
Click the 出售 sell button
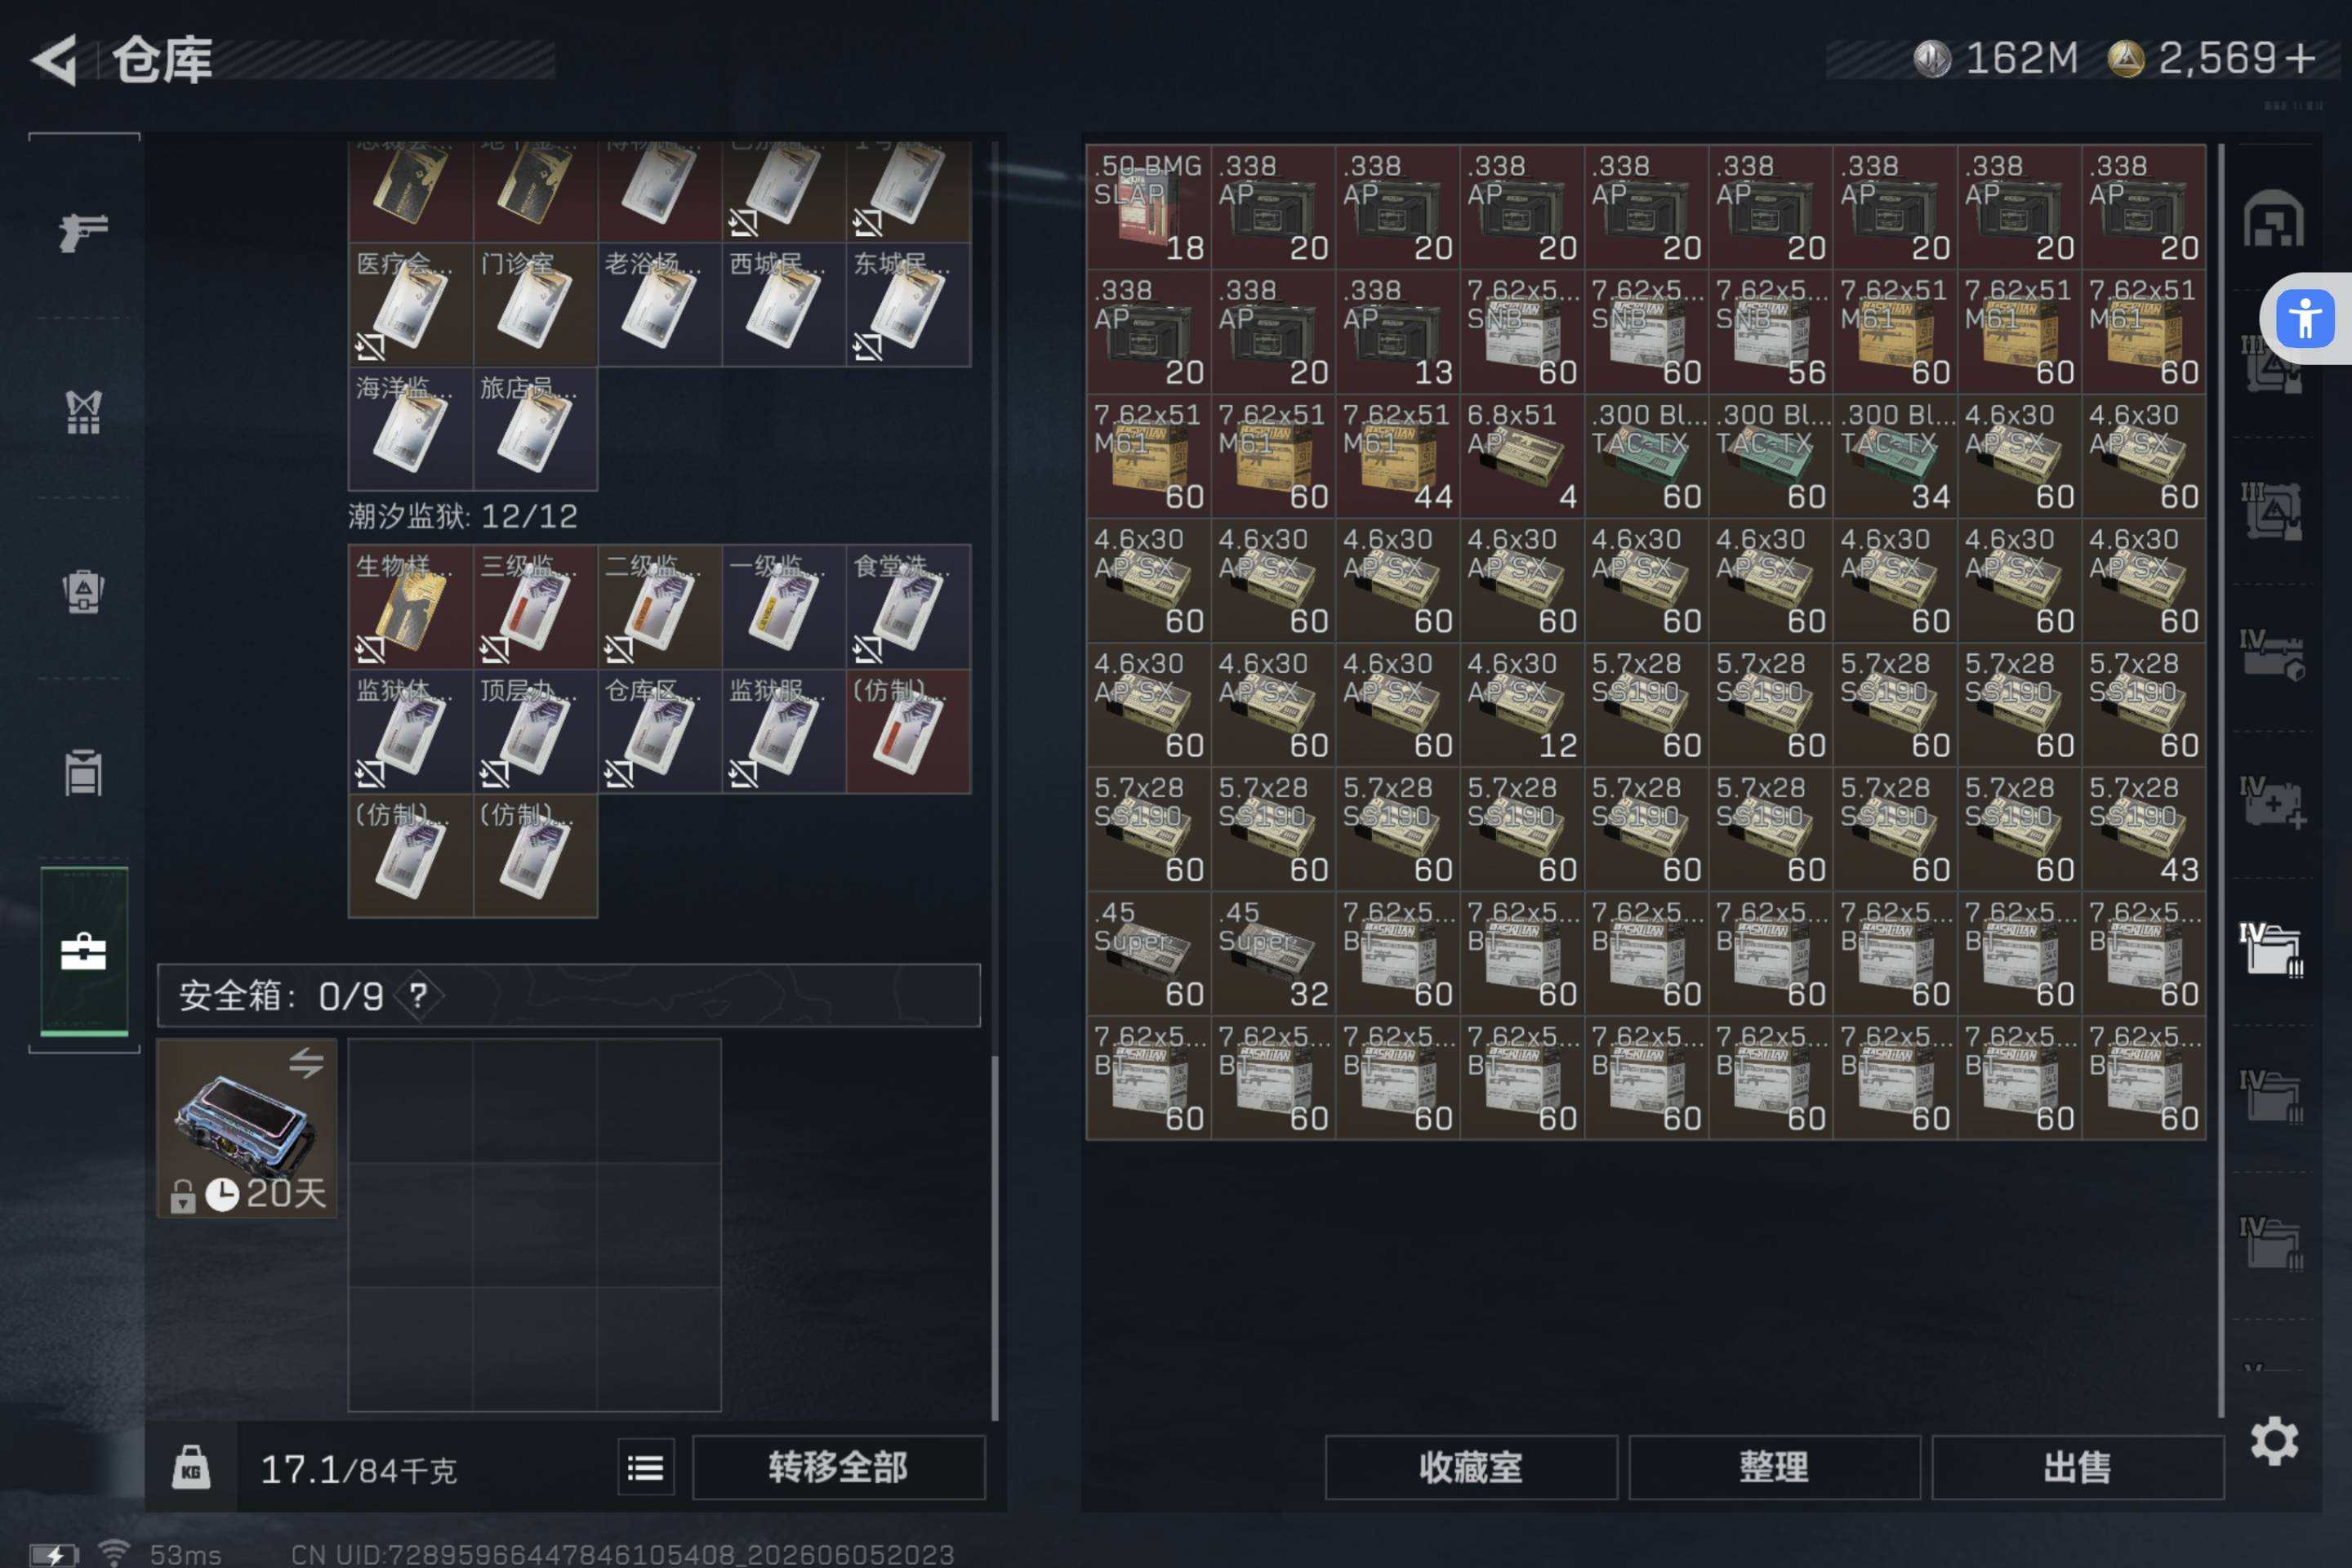click(x=2077, y=1467)
